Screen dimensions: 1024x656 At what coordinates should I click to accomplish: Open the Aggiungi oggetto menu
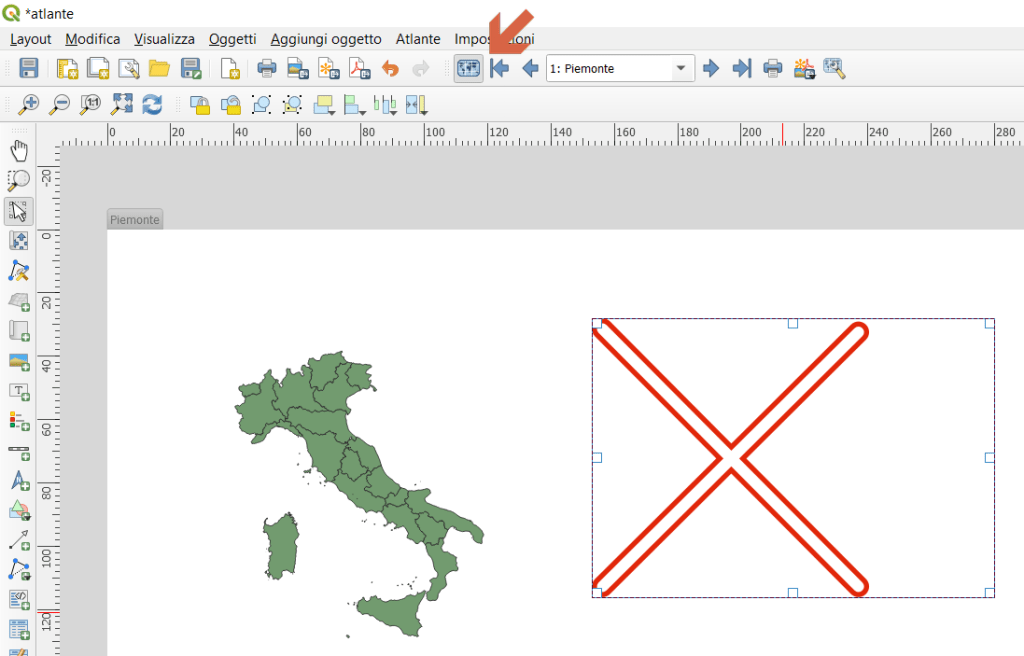pos(325,39)
